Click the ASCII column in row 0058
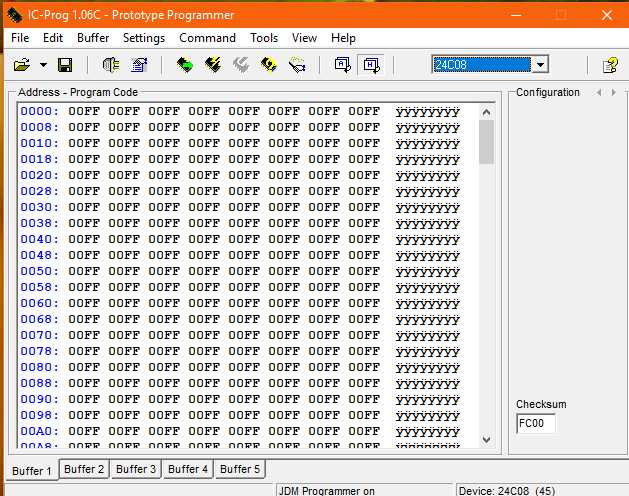The image size is (629, 496). (x=428, y=288)
